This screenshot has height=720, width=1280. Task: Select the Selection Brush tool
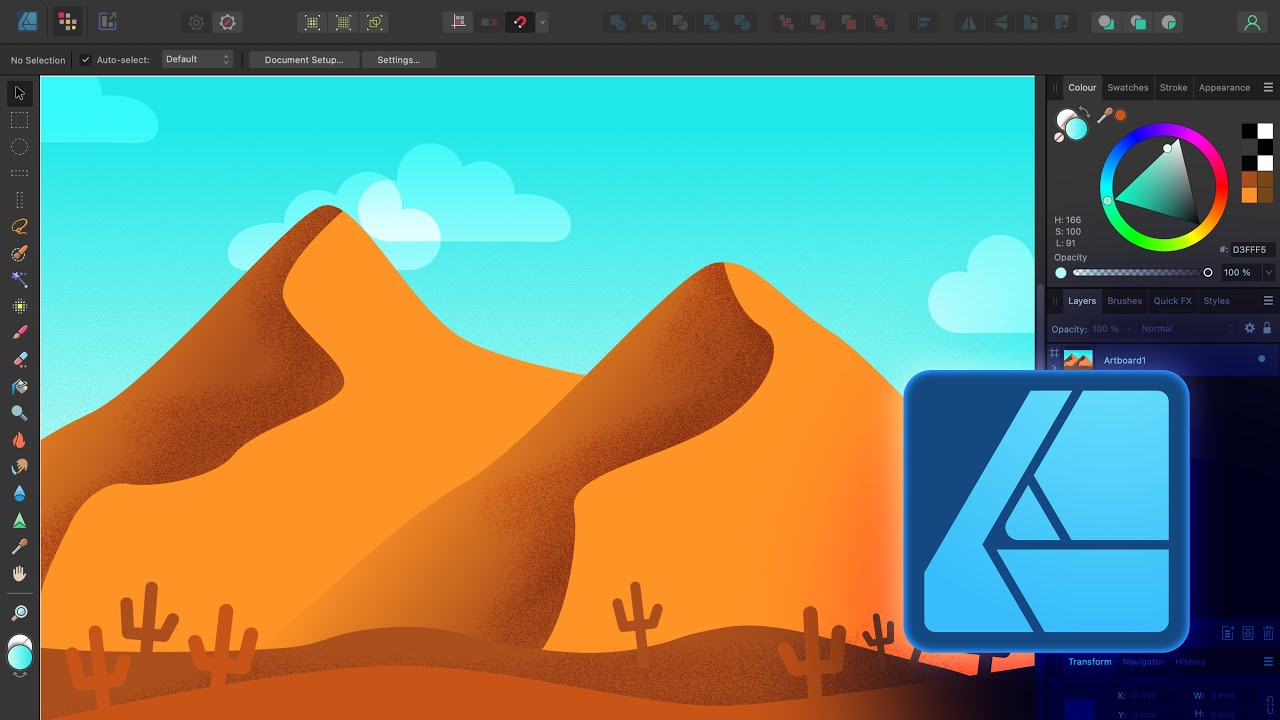click(x=19, y=254)
